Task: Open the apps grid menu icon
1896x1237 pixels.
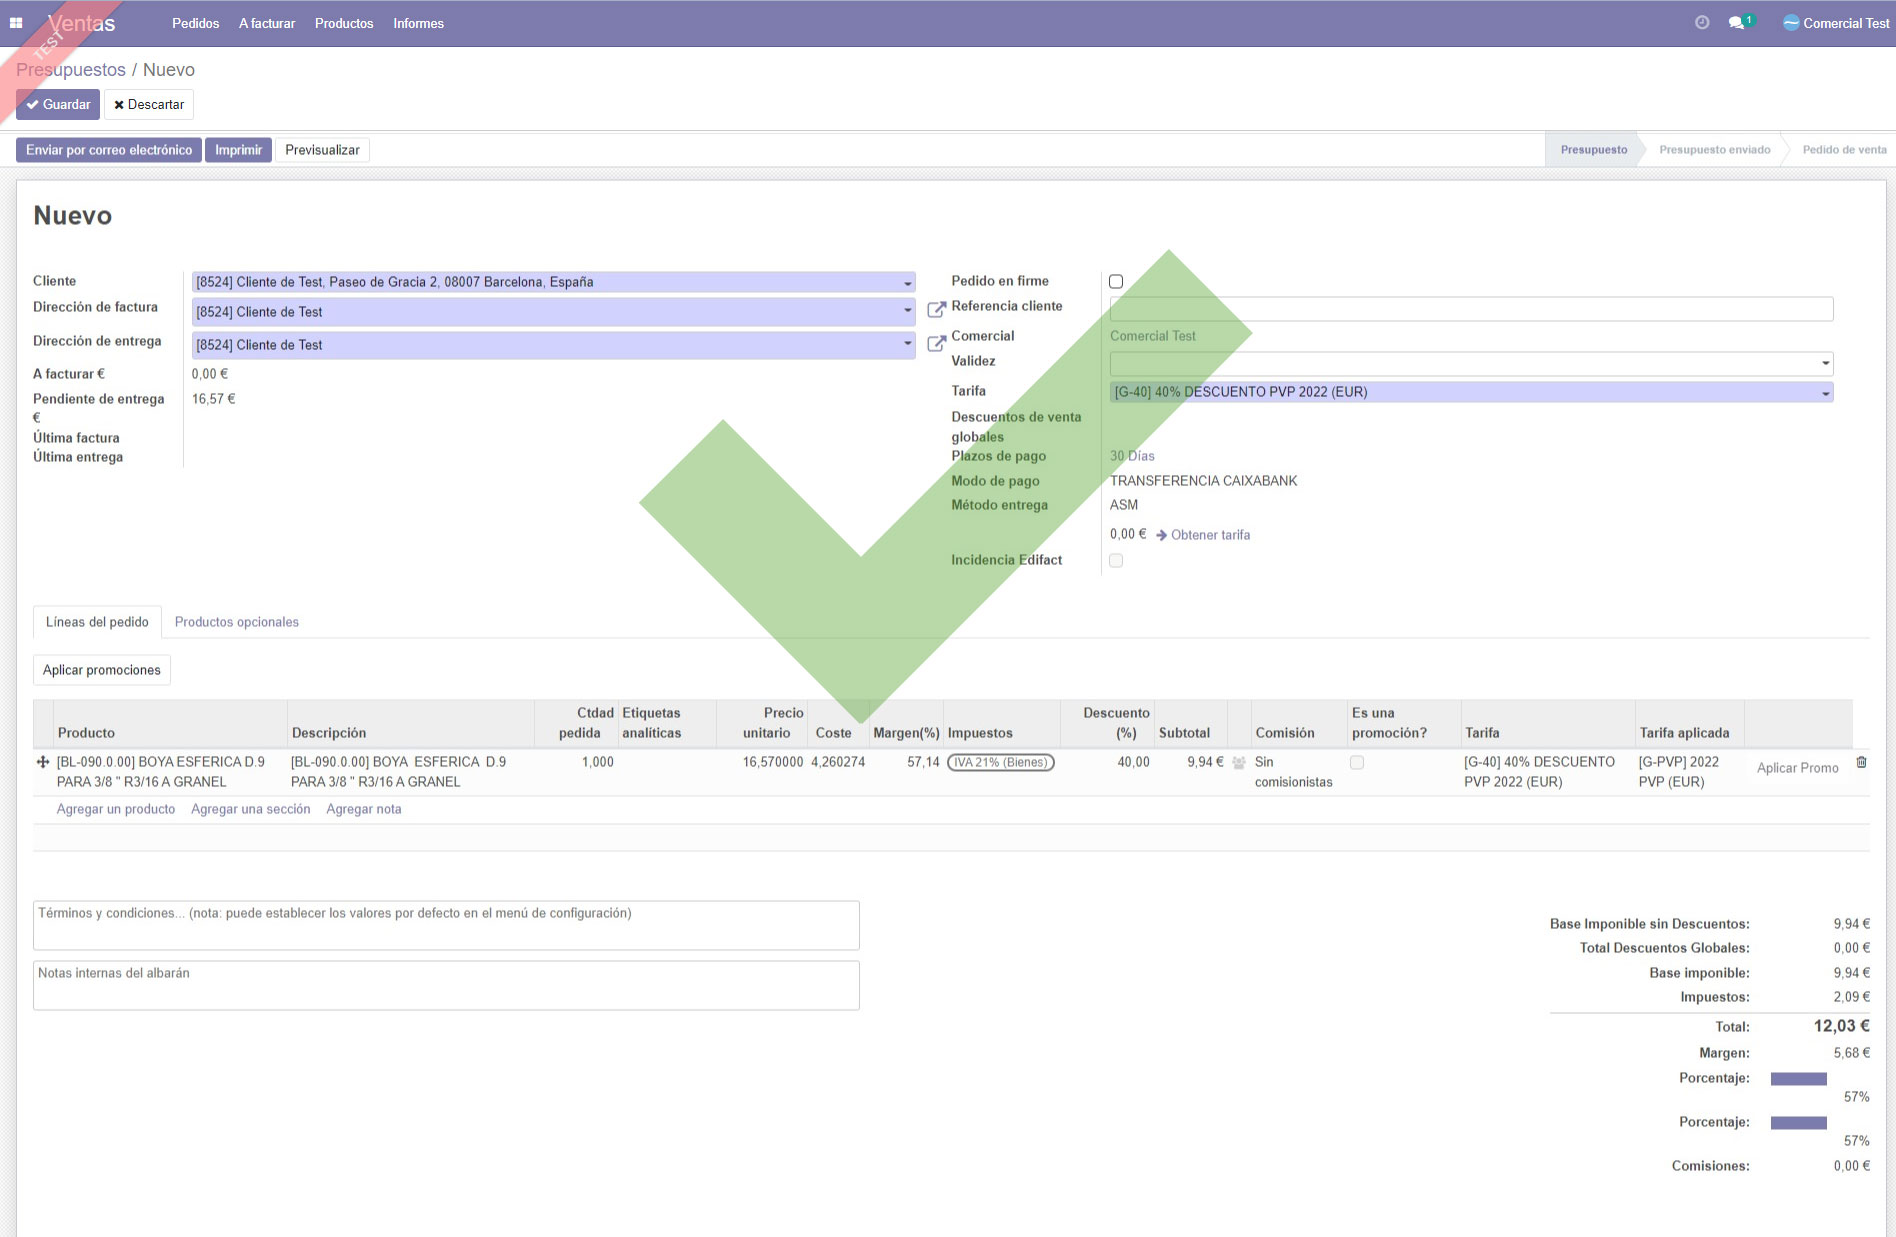Action: point(16,23)
